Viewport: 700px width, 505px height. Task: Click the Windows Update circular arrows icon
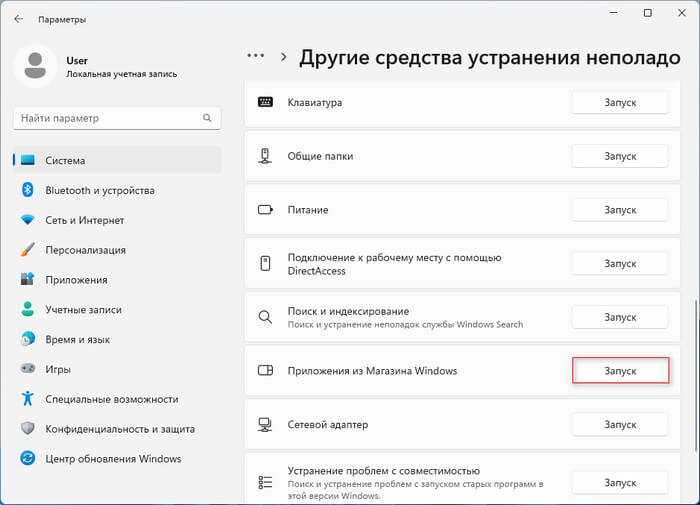pyautogui.click(x=28, y=459)
